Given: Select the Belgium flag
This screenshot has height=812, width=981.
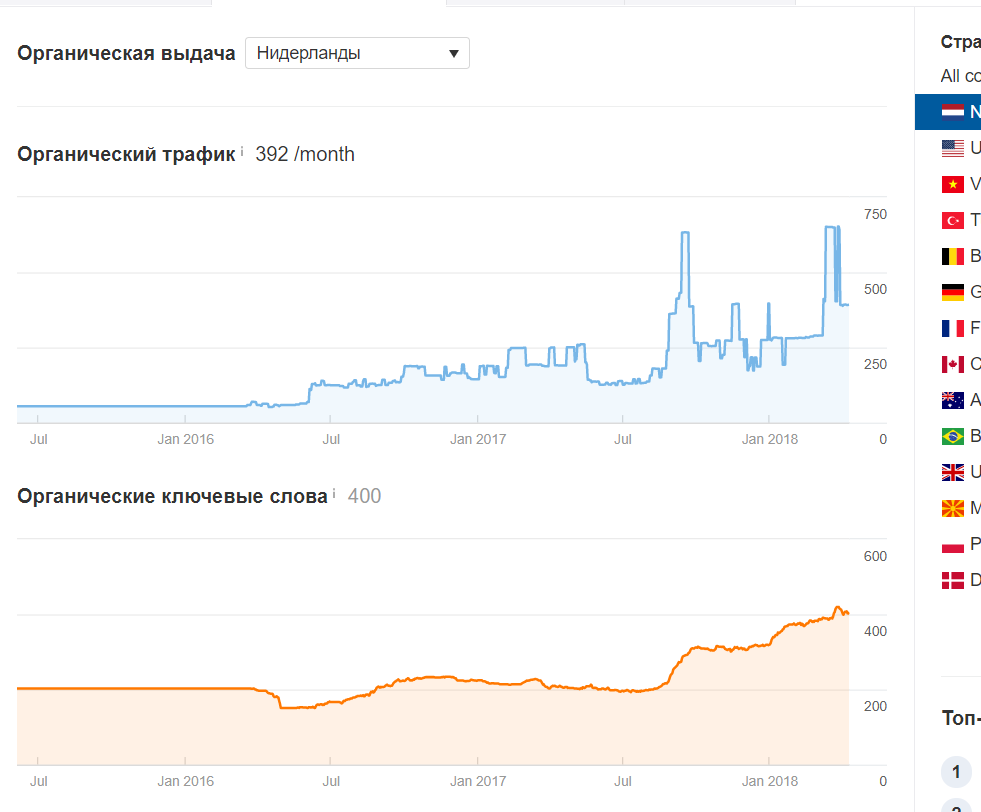Looking at the screenshot, I should [x=952, y=256].
